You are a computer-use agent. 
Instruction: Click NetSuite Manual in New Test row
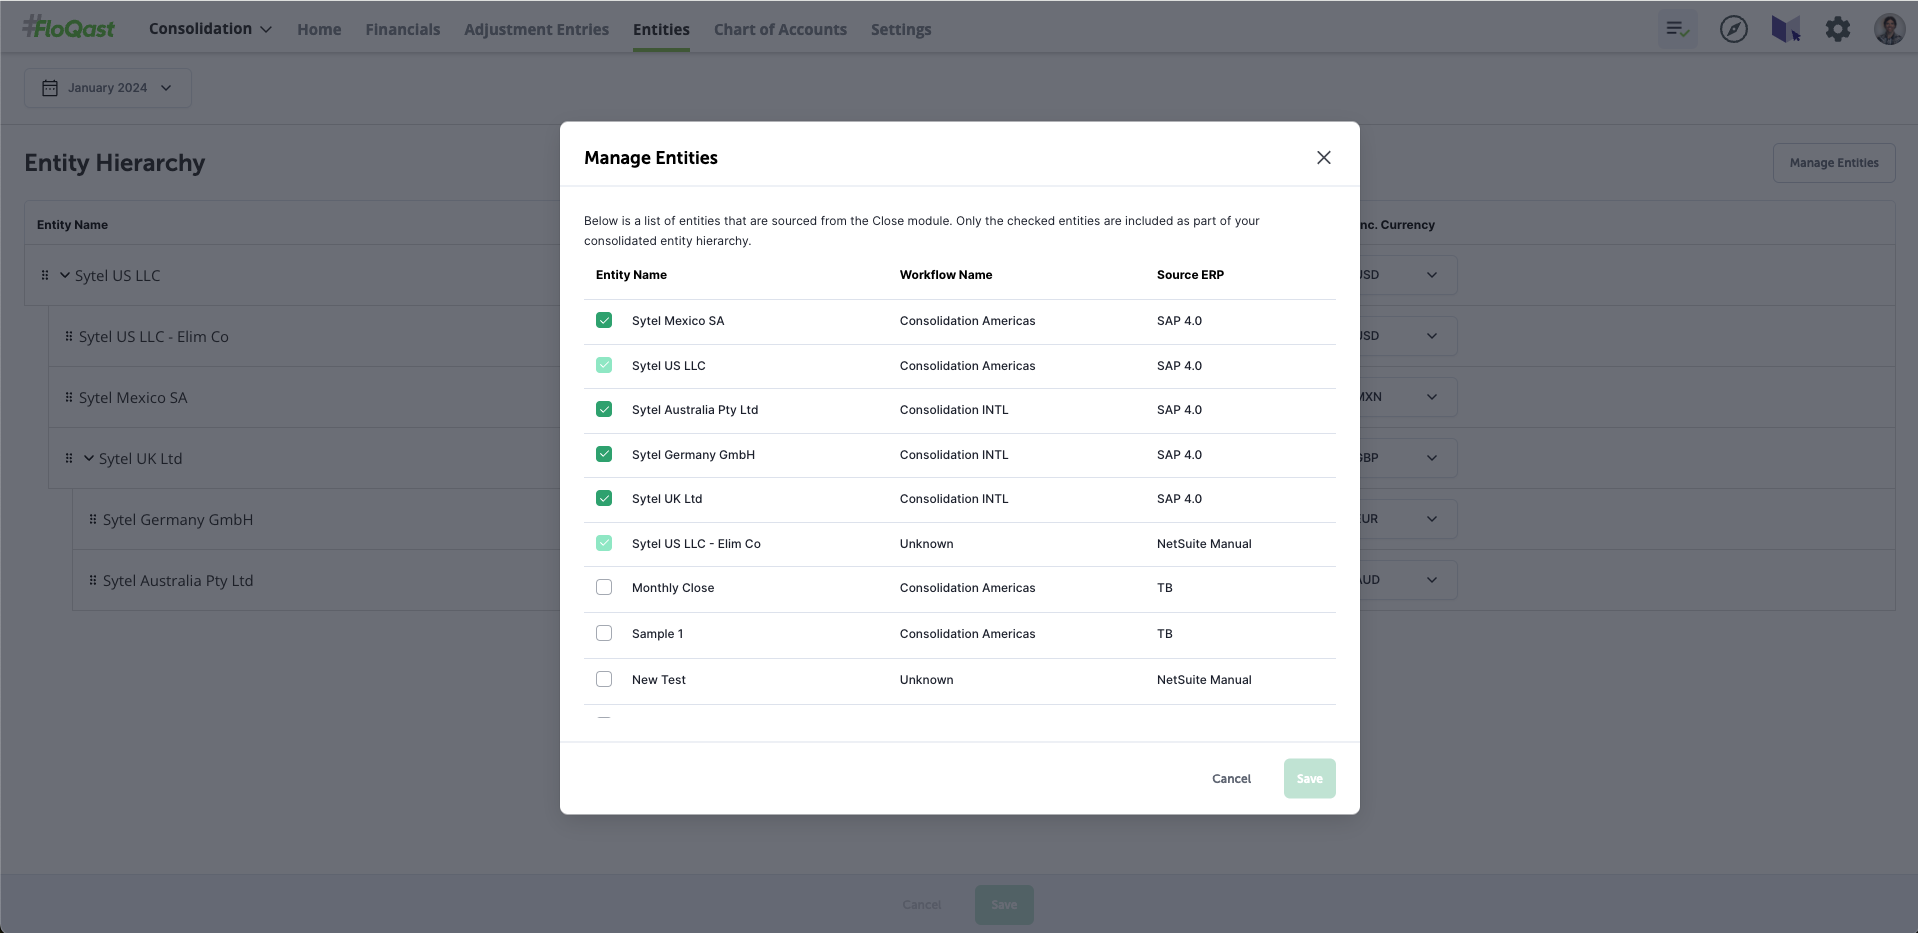tap(1204, 680)
